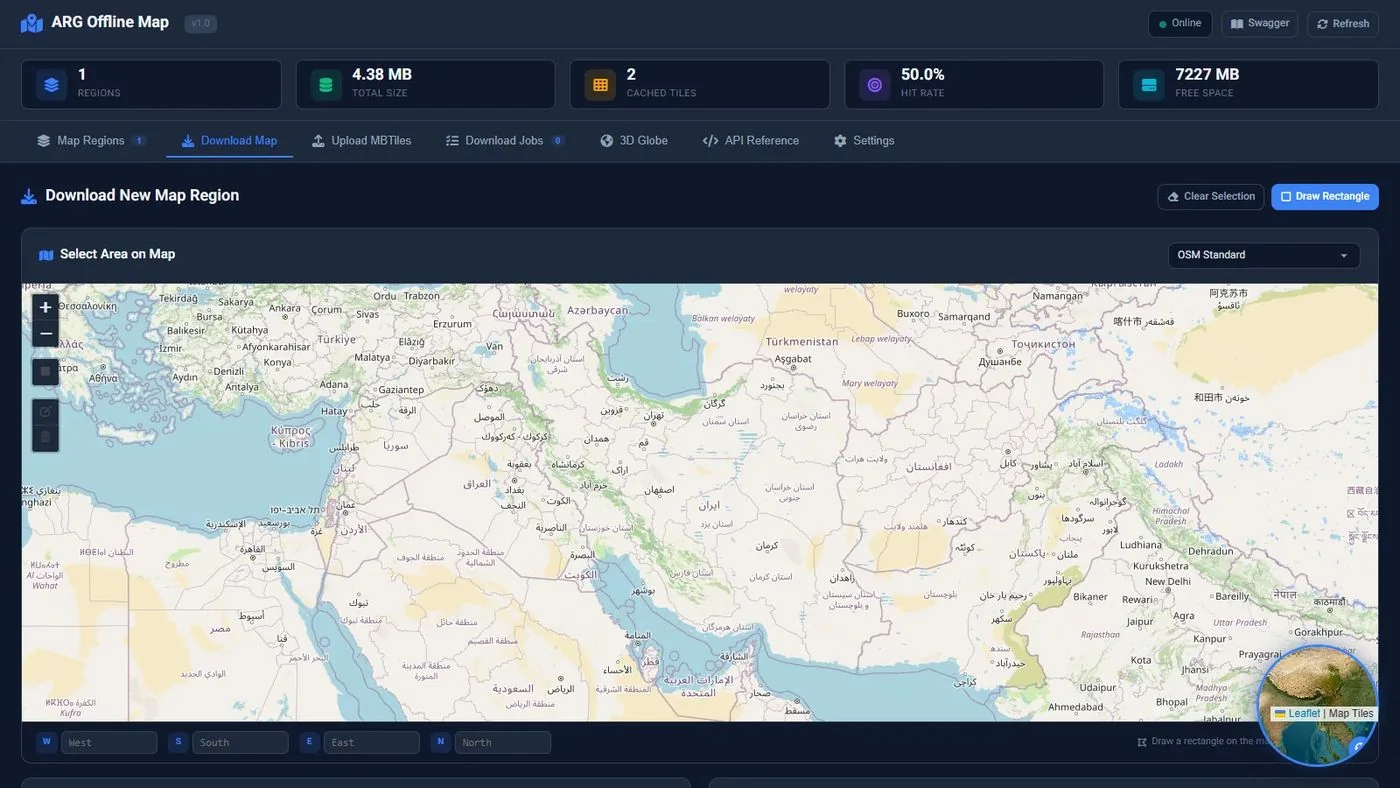Click the Hit Rate target icon
The image size is (1400, 788).
pos(875,85)
